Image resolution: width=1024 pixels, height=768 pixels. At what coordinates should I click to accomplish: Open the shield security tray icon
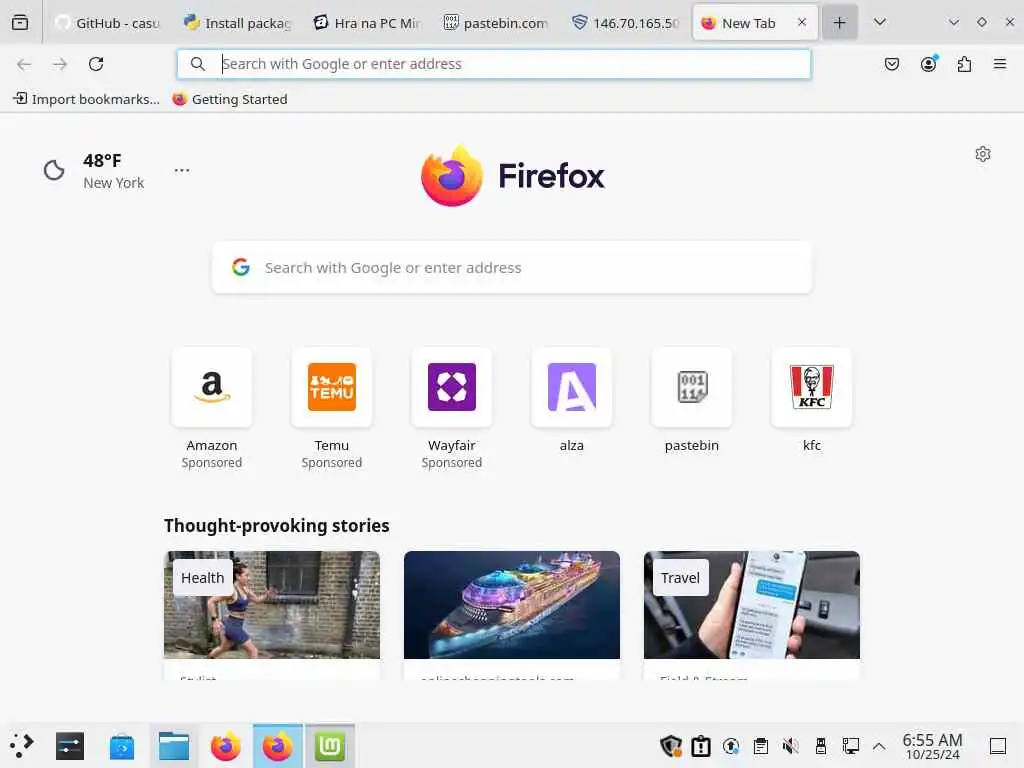[671, 746]
